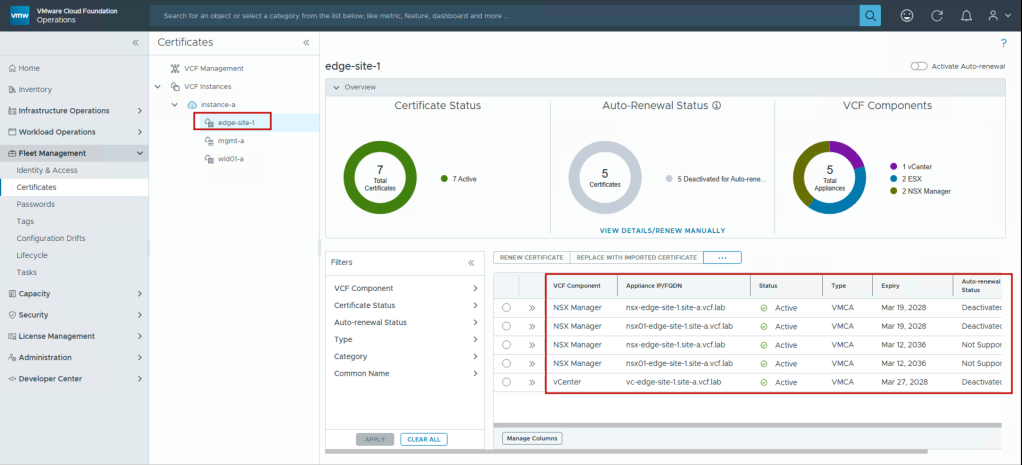Click the search magnifier button
The image size is (1022, 465).
pyautogui.click(x=870, y=16)
